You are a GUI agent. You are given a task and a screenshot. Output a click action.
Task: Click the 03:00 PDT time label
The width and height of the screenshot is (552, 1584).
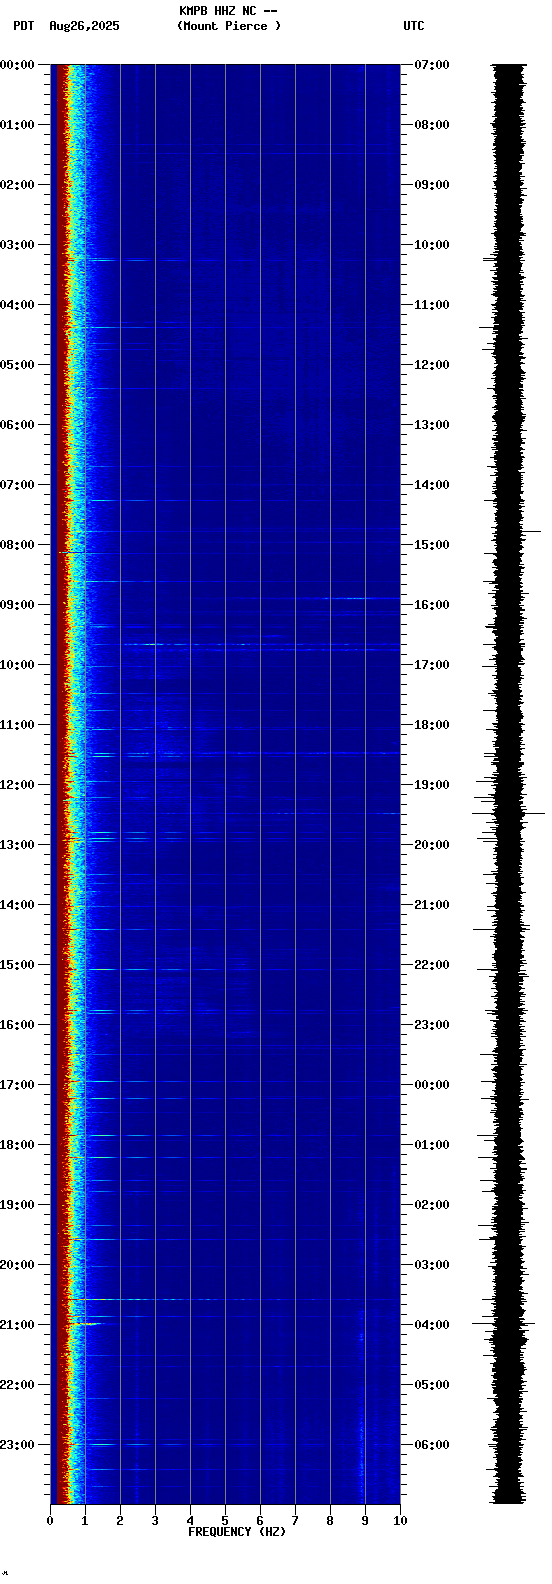(x=17, y=245)
